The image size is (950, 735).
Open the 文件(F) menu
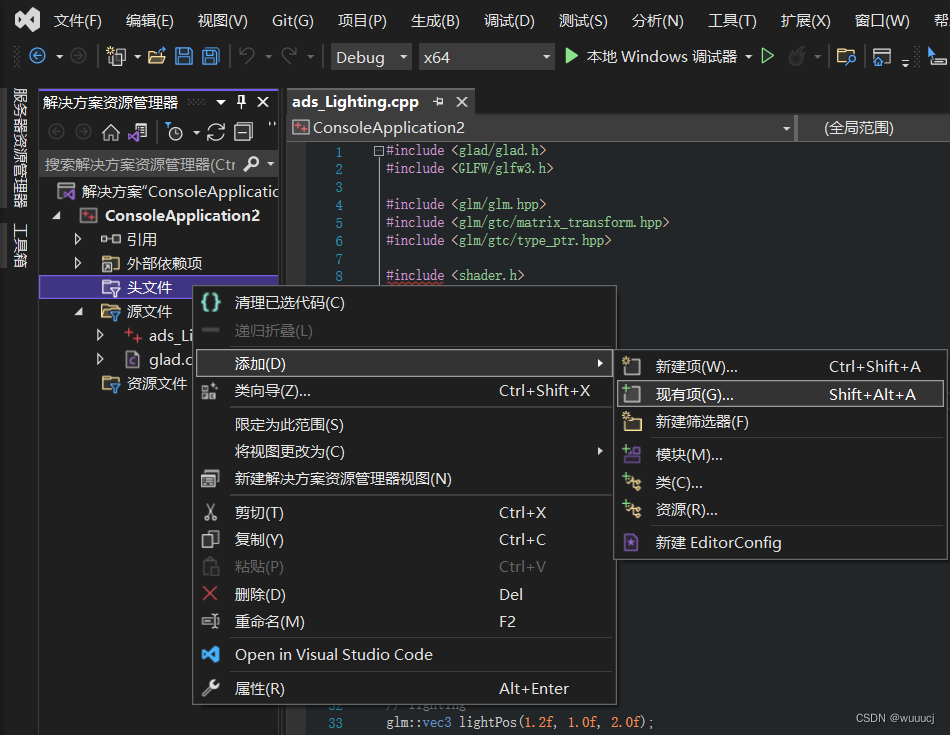coord(77,21)
